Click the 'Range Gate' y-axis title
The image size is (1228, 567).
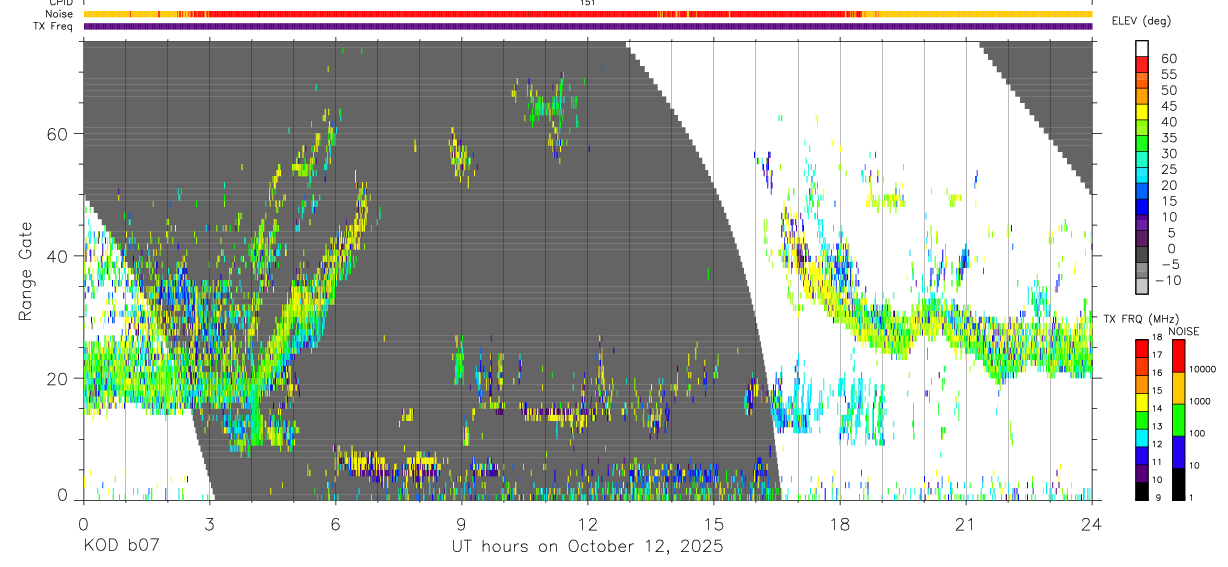pyautogui.click(x=26, y=271)
